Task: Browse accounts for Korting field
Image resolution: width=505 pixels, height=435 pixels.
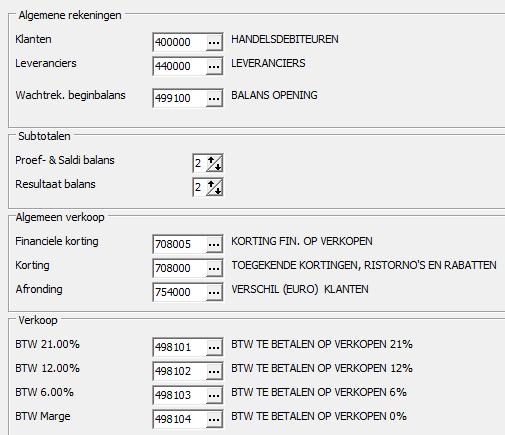Action: click(x=214, y=268)
